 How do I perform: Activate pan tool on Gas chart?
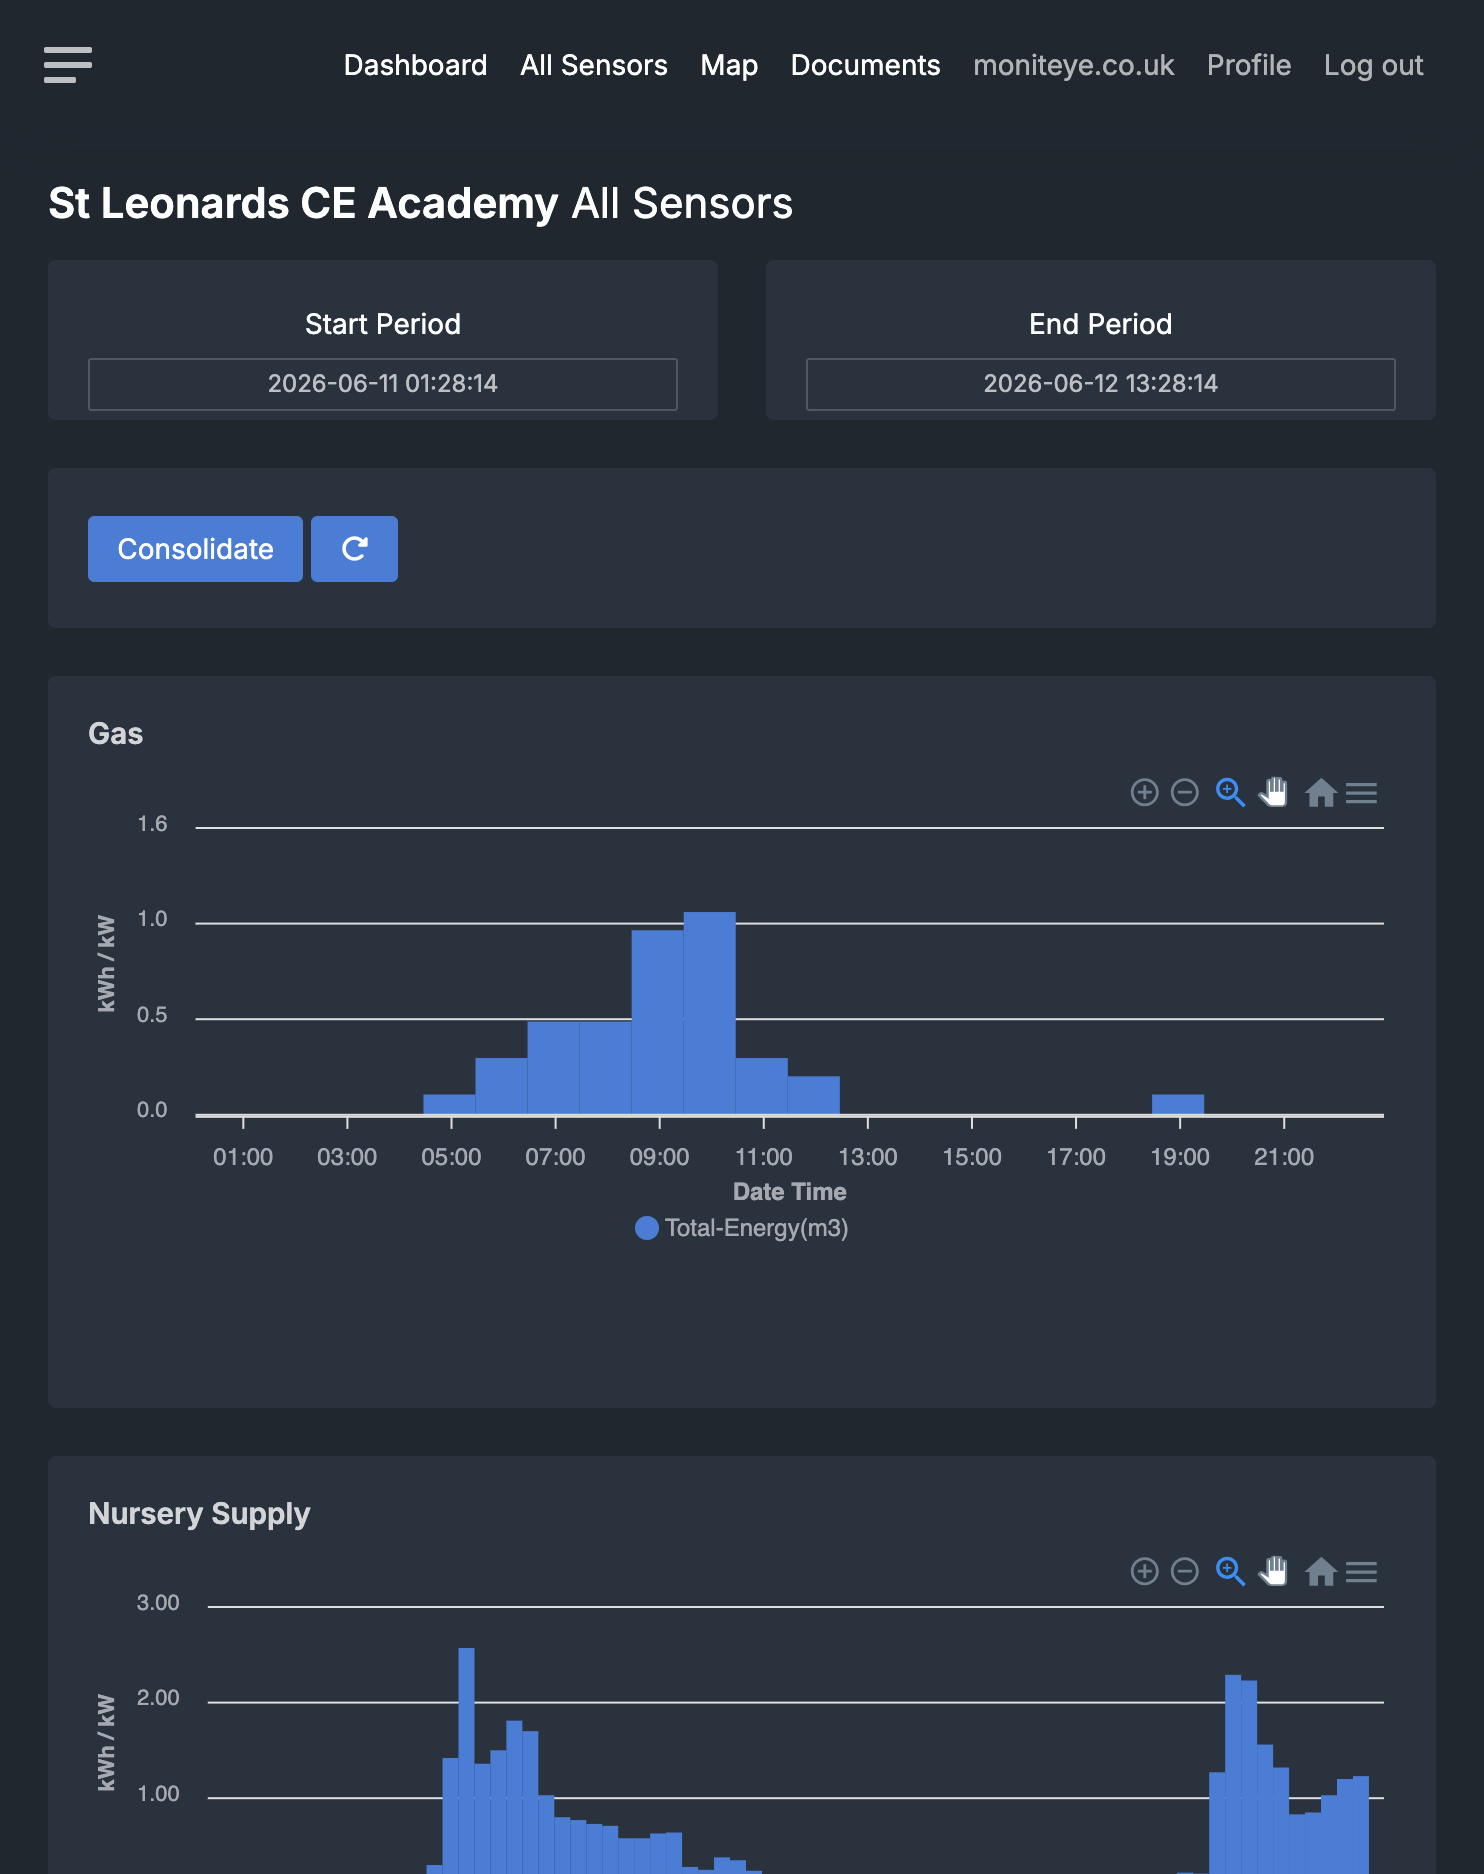pyautogui.click(x=1274, y=793)
